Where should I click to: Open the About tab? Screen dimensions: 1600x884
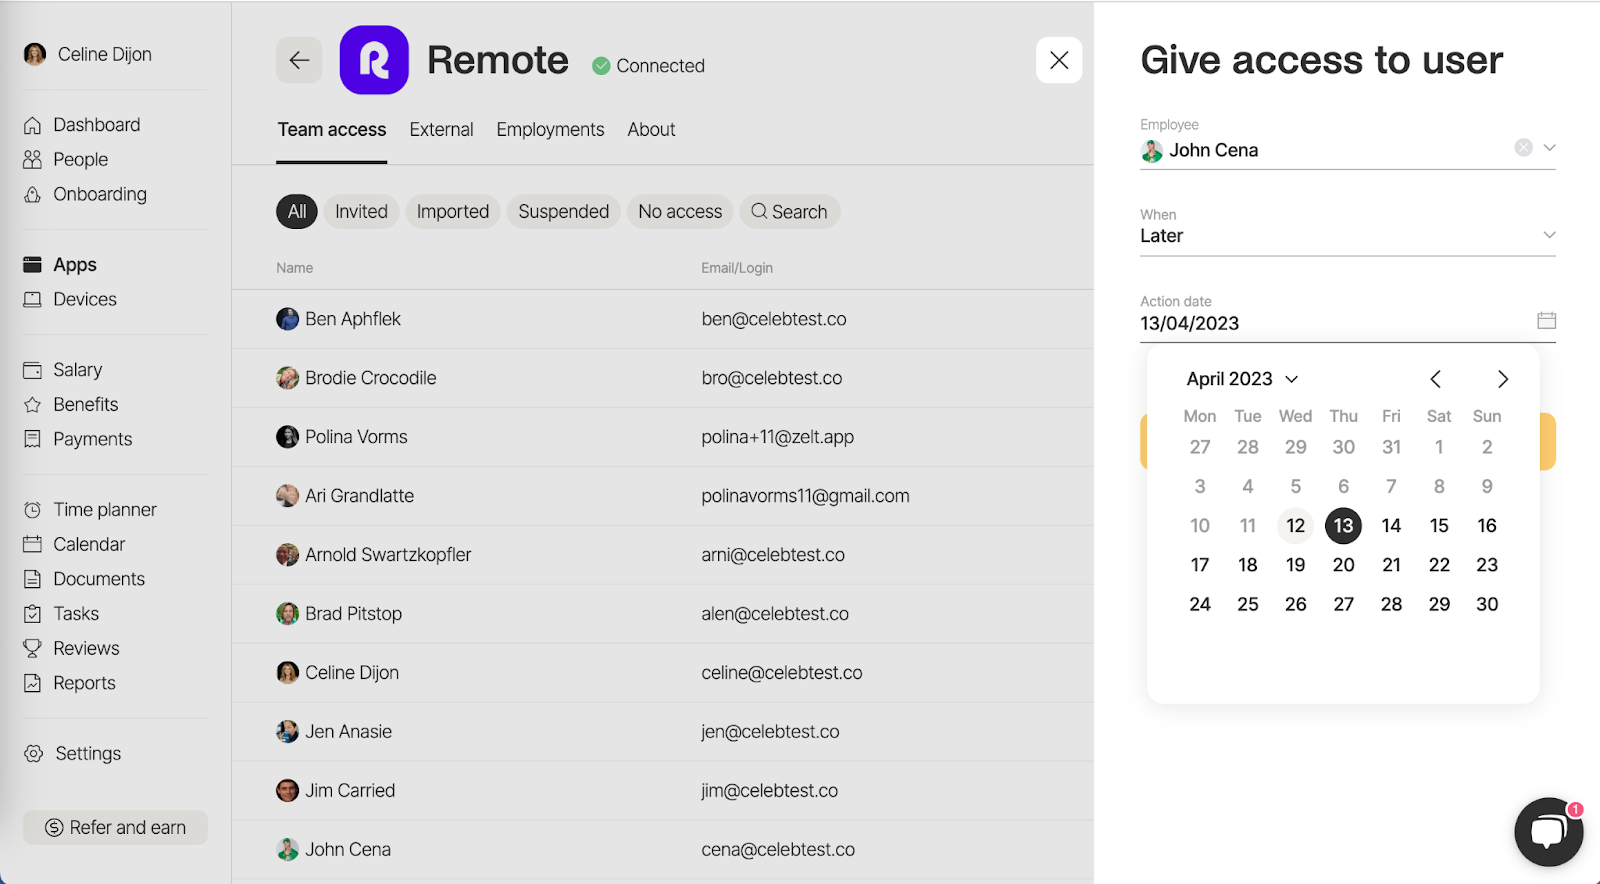651,130
